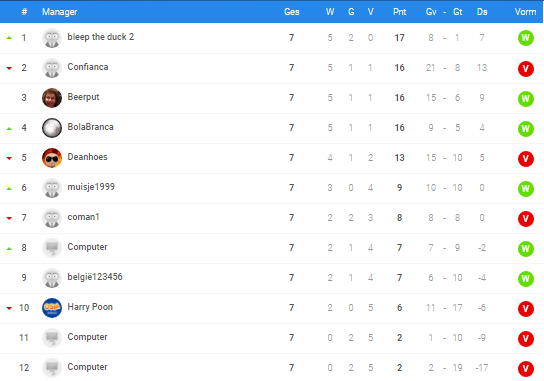Sort table by Ges column header
The image size is (544, 381).
pyautogui.click(x=291, y=12)
